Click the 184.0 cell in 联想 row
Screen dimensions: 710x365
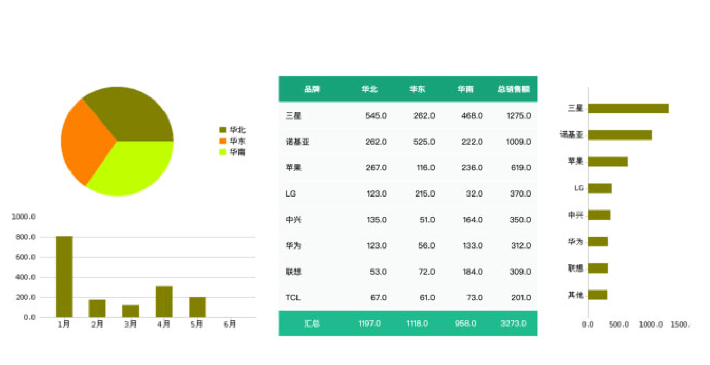click(x=472, y=272)
